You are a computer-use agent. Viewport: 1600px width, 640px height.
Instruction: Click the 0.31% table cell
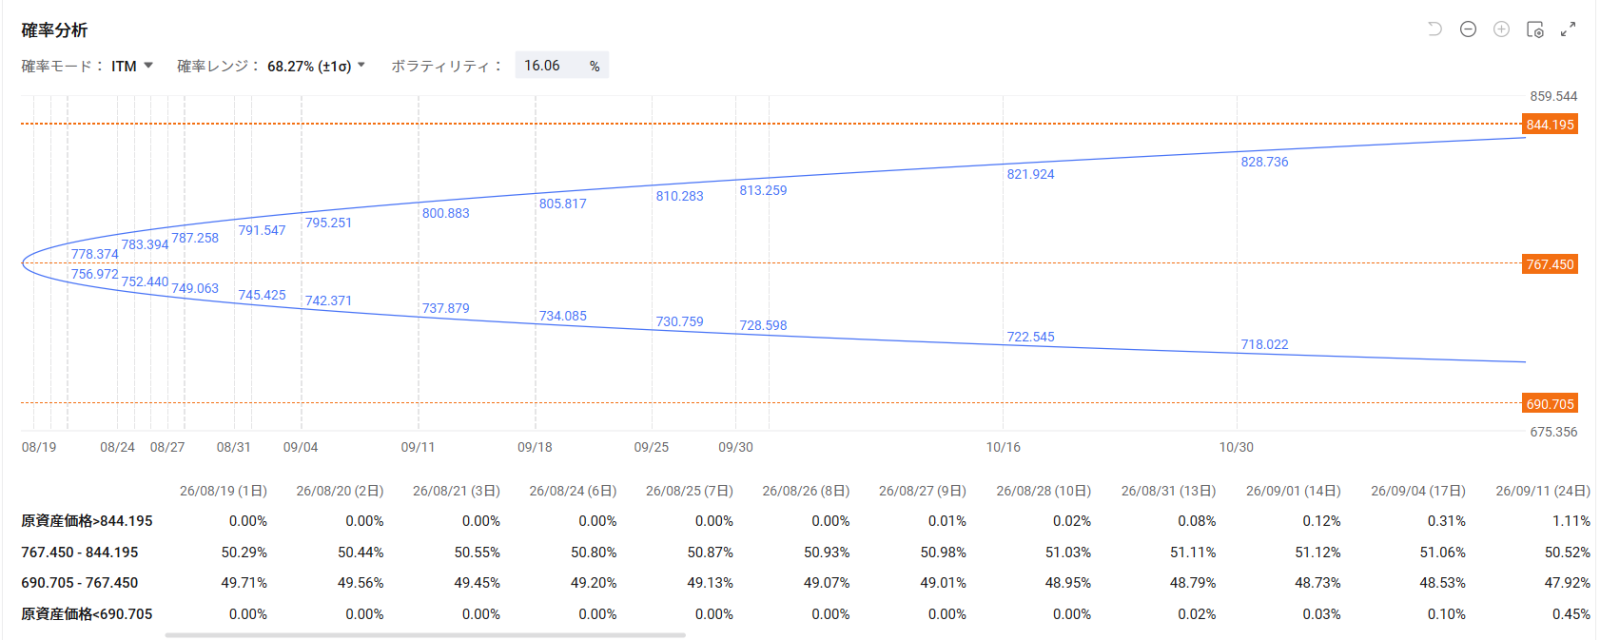point(1446,521)
